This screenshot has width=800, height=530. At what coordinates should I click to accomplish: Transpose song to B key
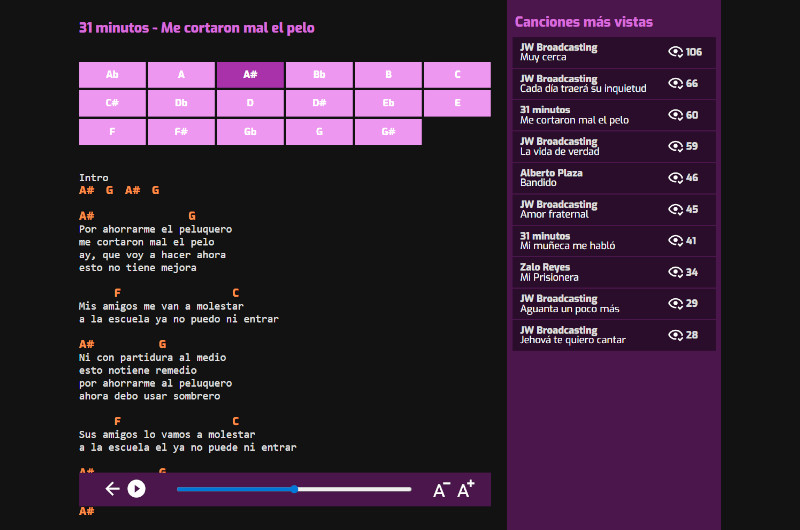pos(388,74)
